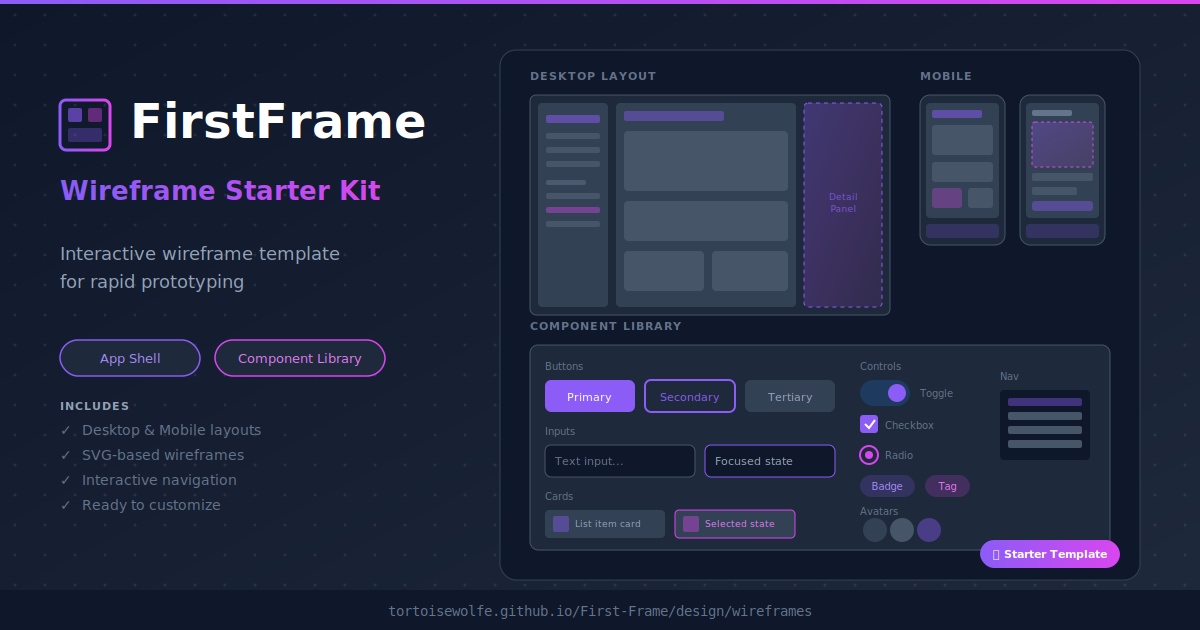Screen dimensions: 1200x630
Task: Switch the Toggle control
Action: pyautogui.click(x=885, y=393)
